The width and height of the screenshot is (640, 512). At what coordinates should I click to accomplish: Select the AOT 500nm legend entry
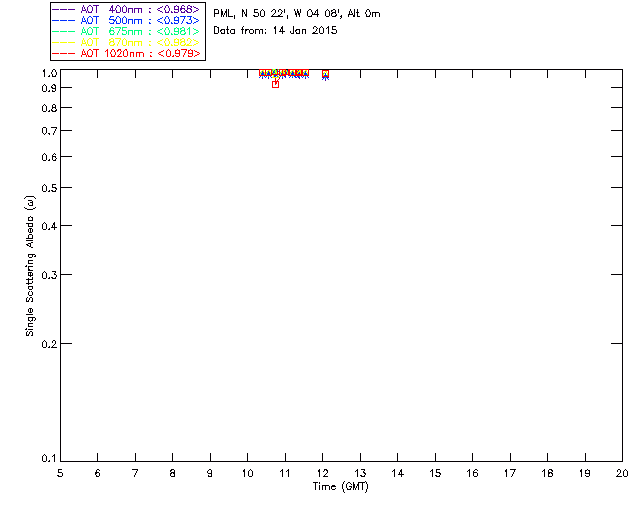(126, 20)
